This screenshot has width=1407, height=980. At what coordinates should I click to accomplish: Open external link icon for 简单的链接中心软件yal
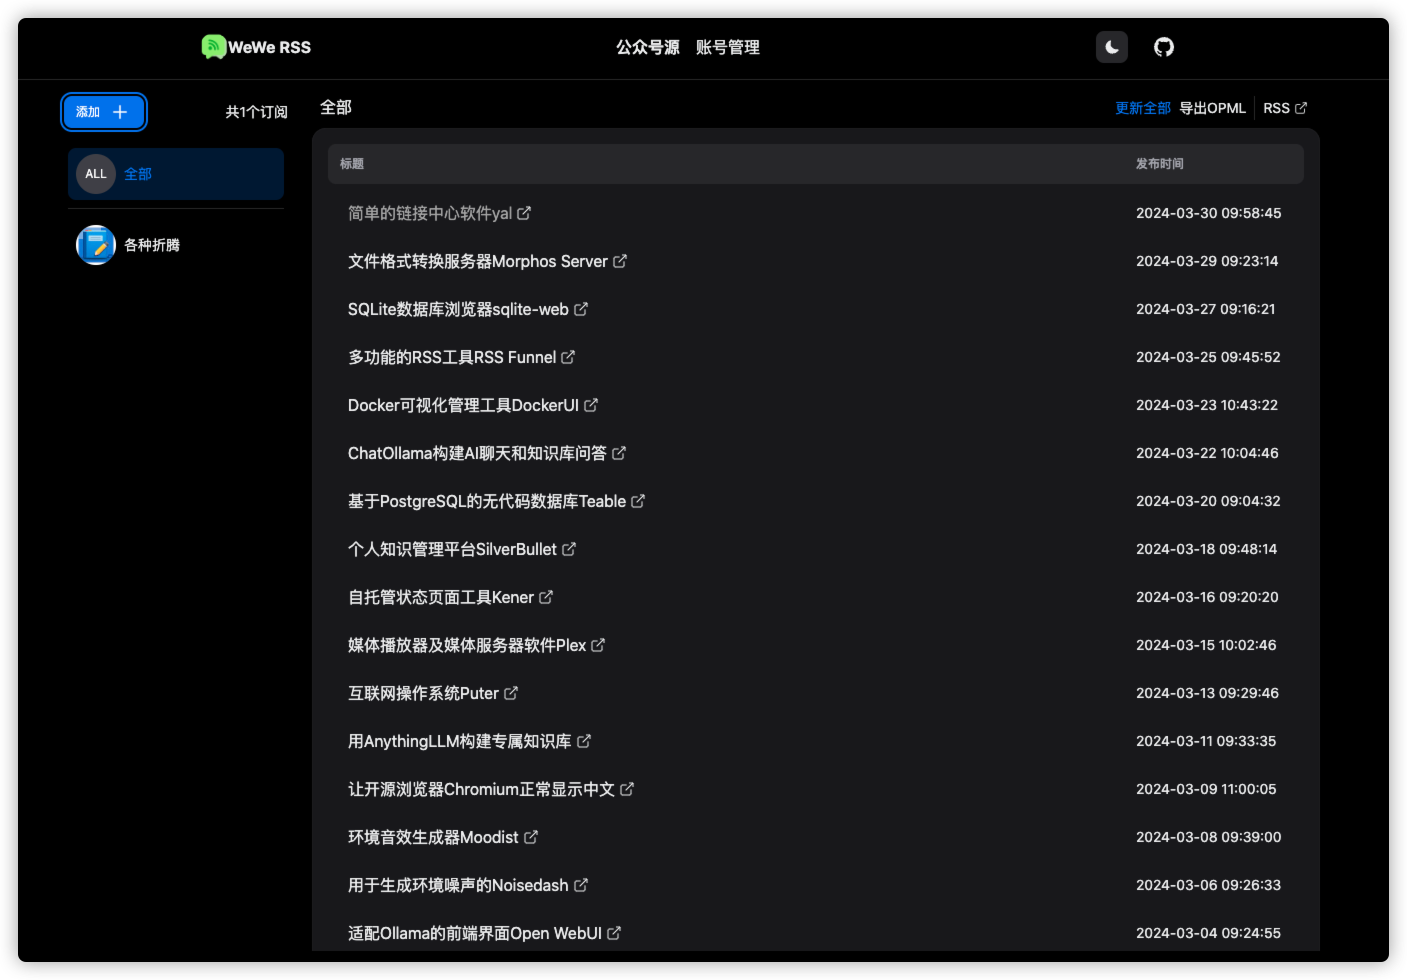click(524, 213)
